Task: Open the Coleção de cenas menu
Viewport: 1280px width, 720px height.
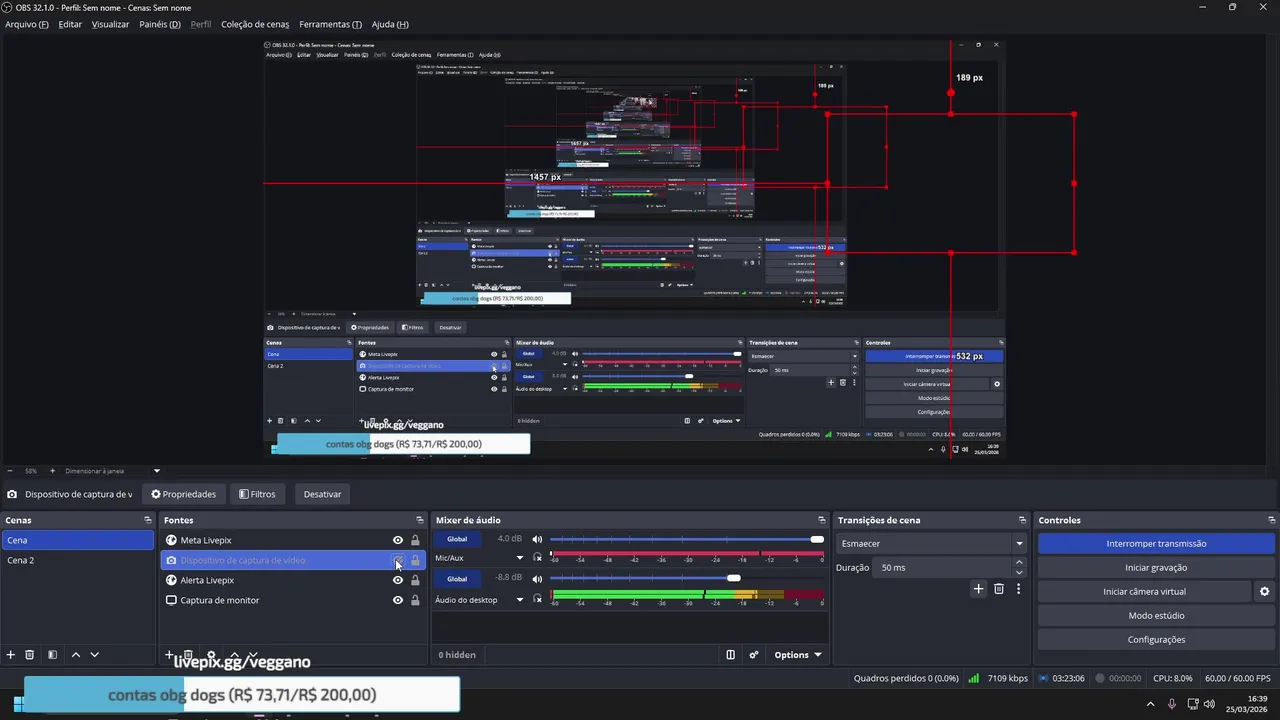Action: [x=255, y=24]
